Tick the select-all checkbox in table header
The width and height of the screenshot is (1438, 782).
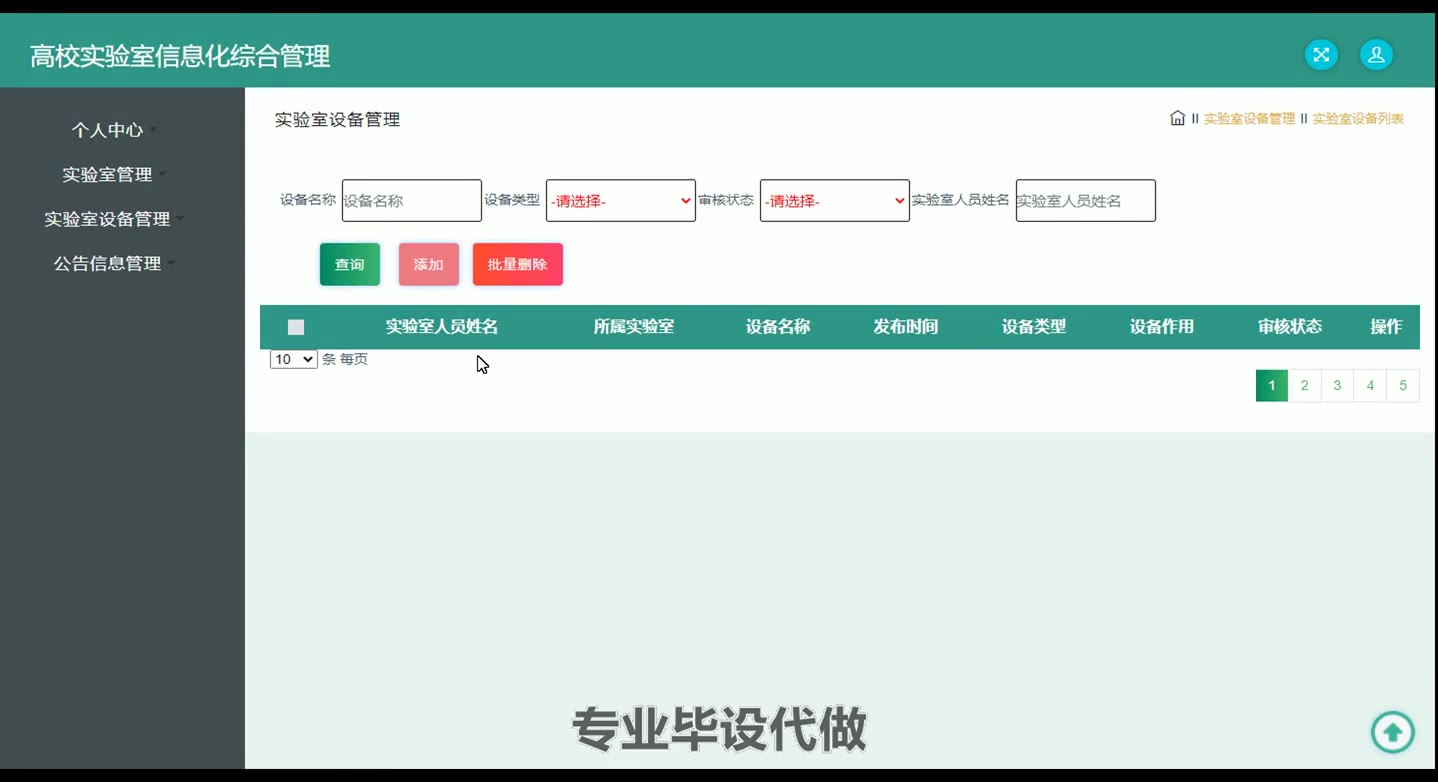295,327
